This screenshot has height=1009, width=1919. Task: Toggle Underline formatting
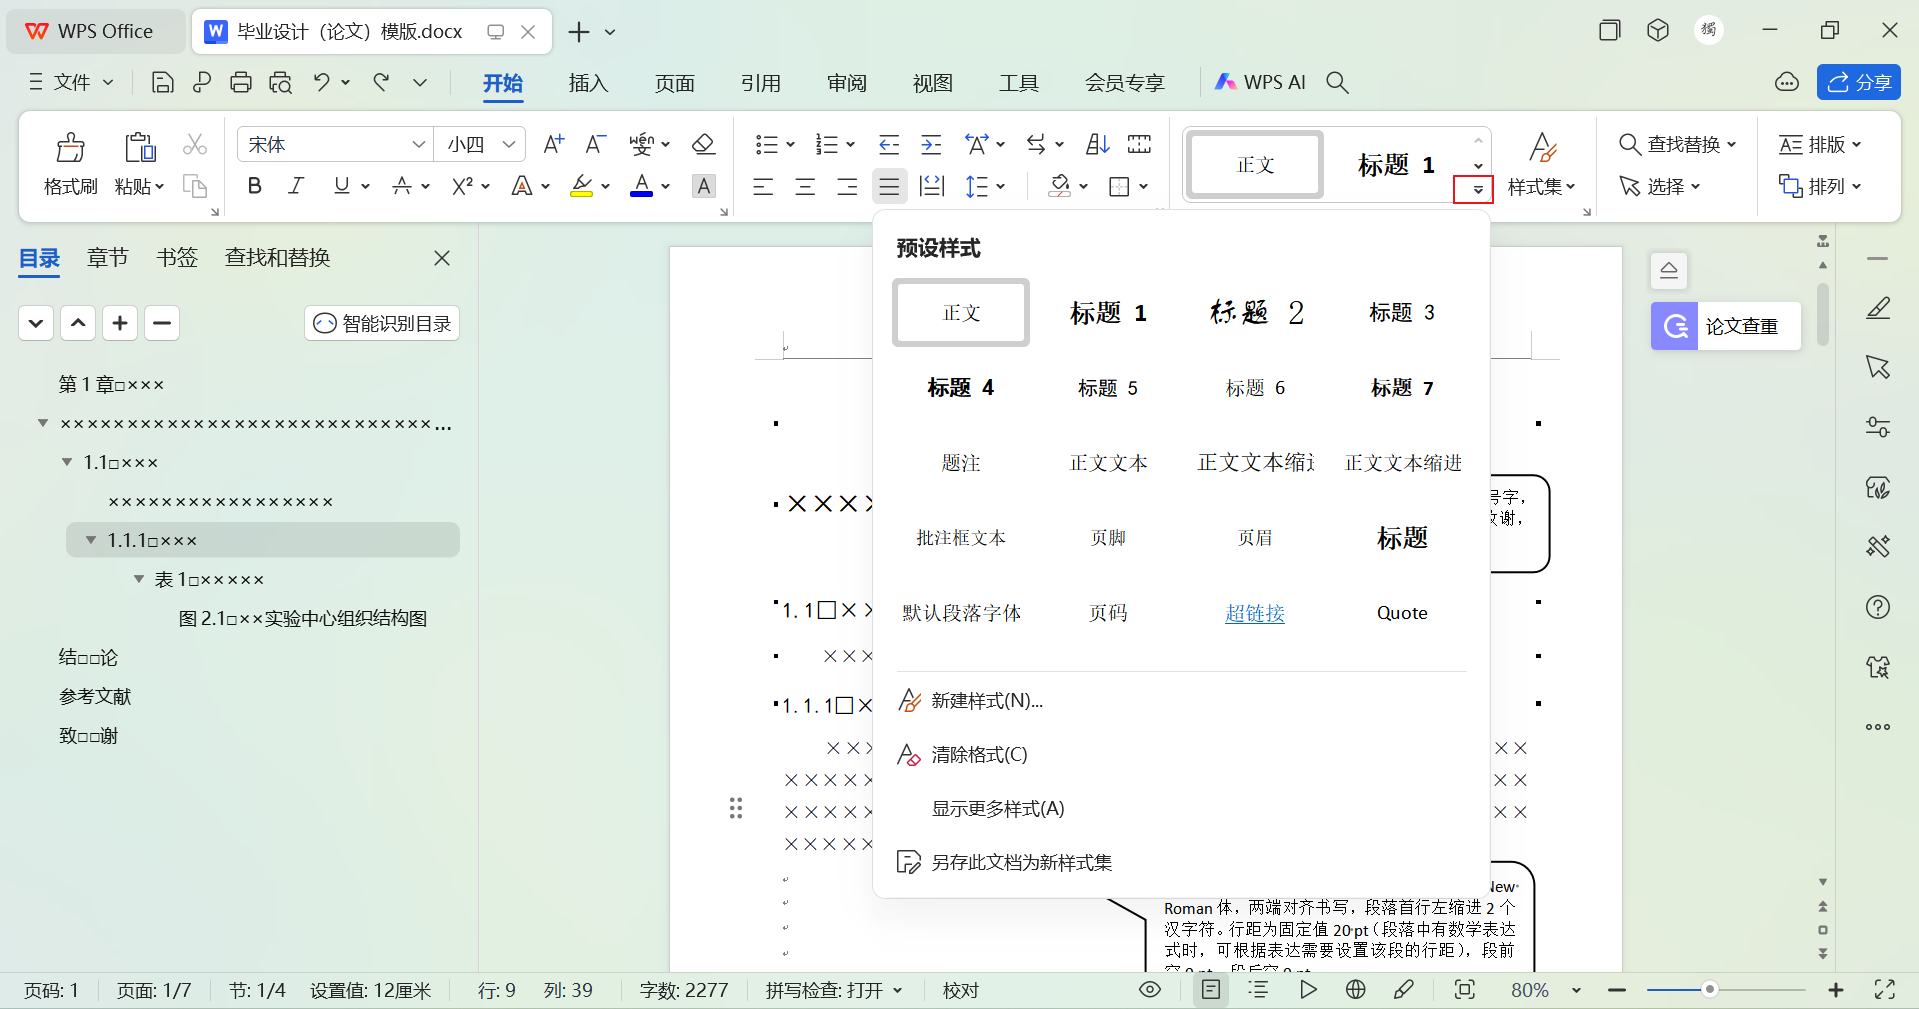click(342, 186)
